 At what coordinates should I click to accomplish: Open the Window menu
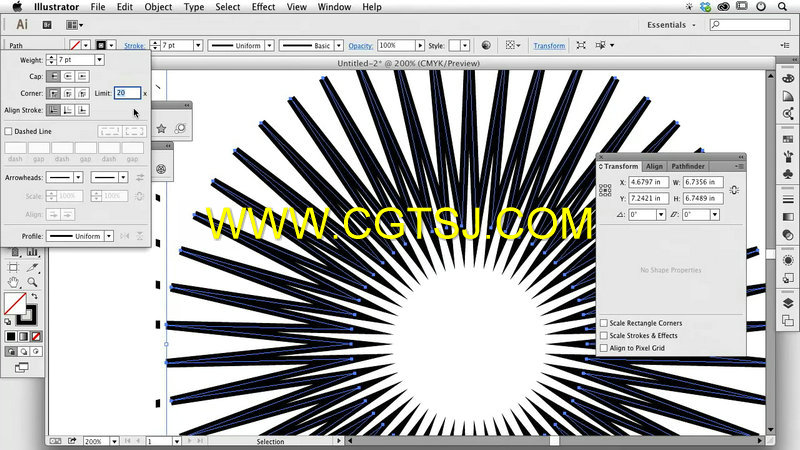pyautogui.click(x=334, y=7)
